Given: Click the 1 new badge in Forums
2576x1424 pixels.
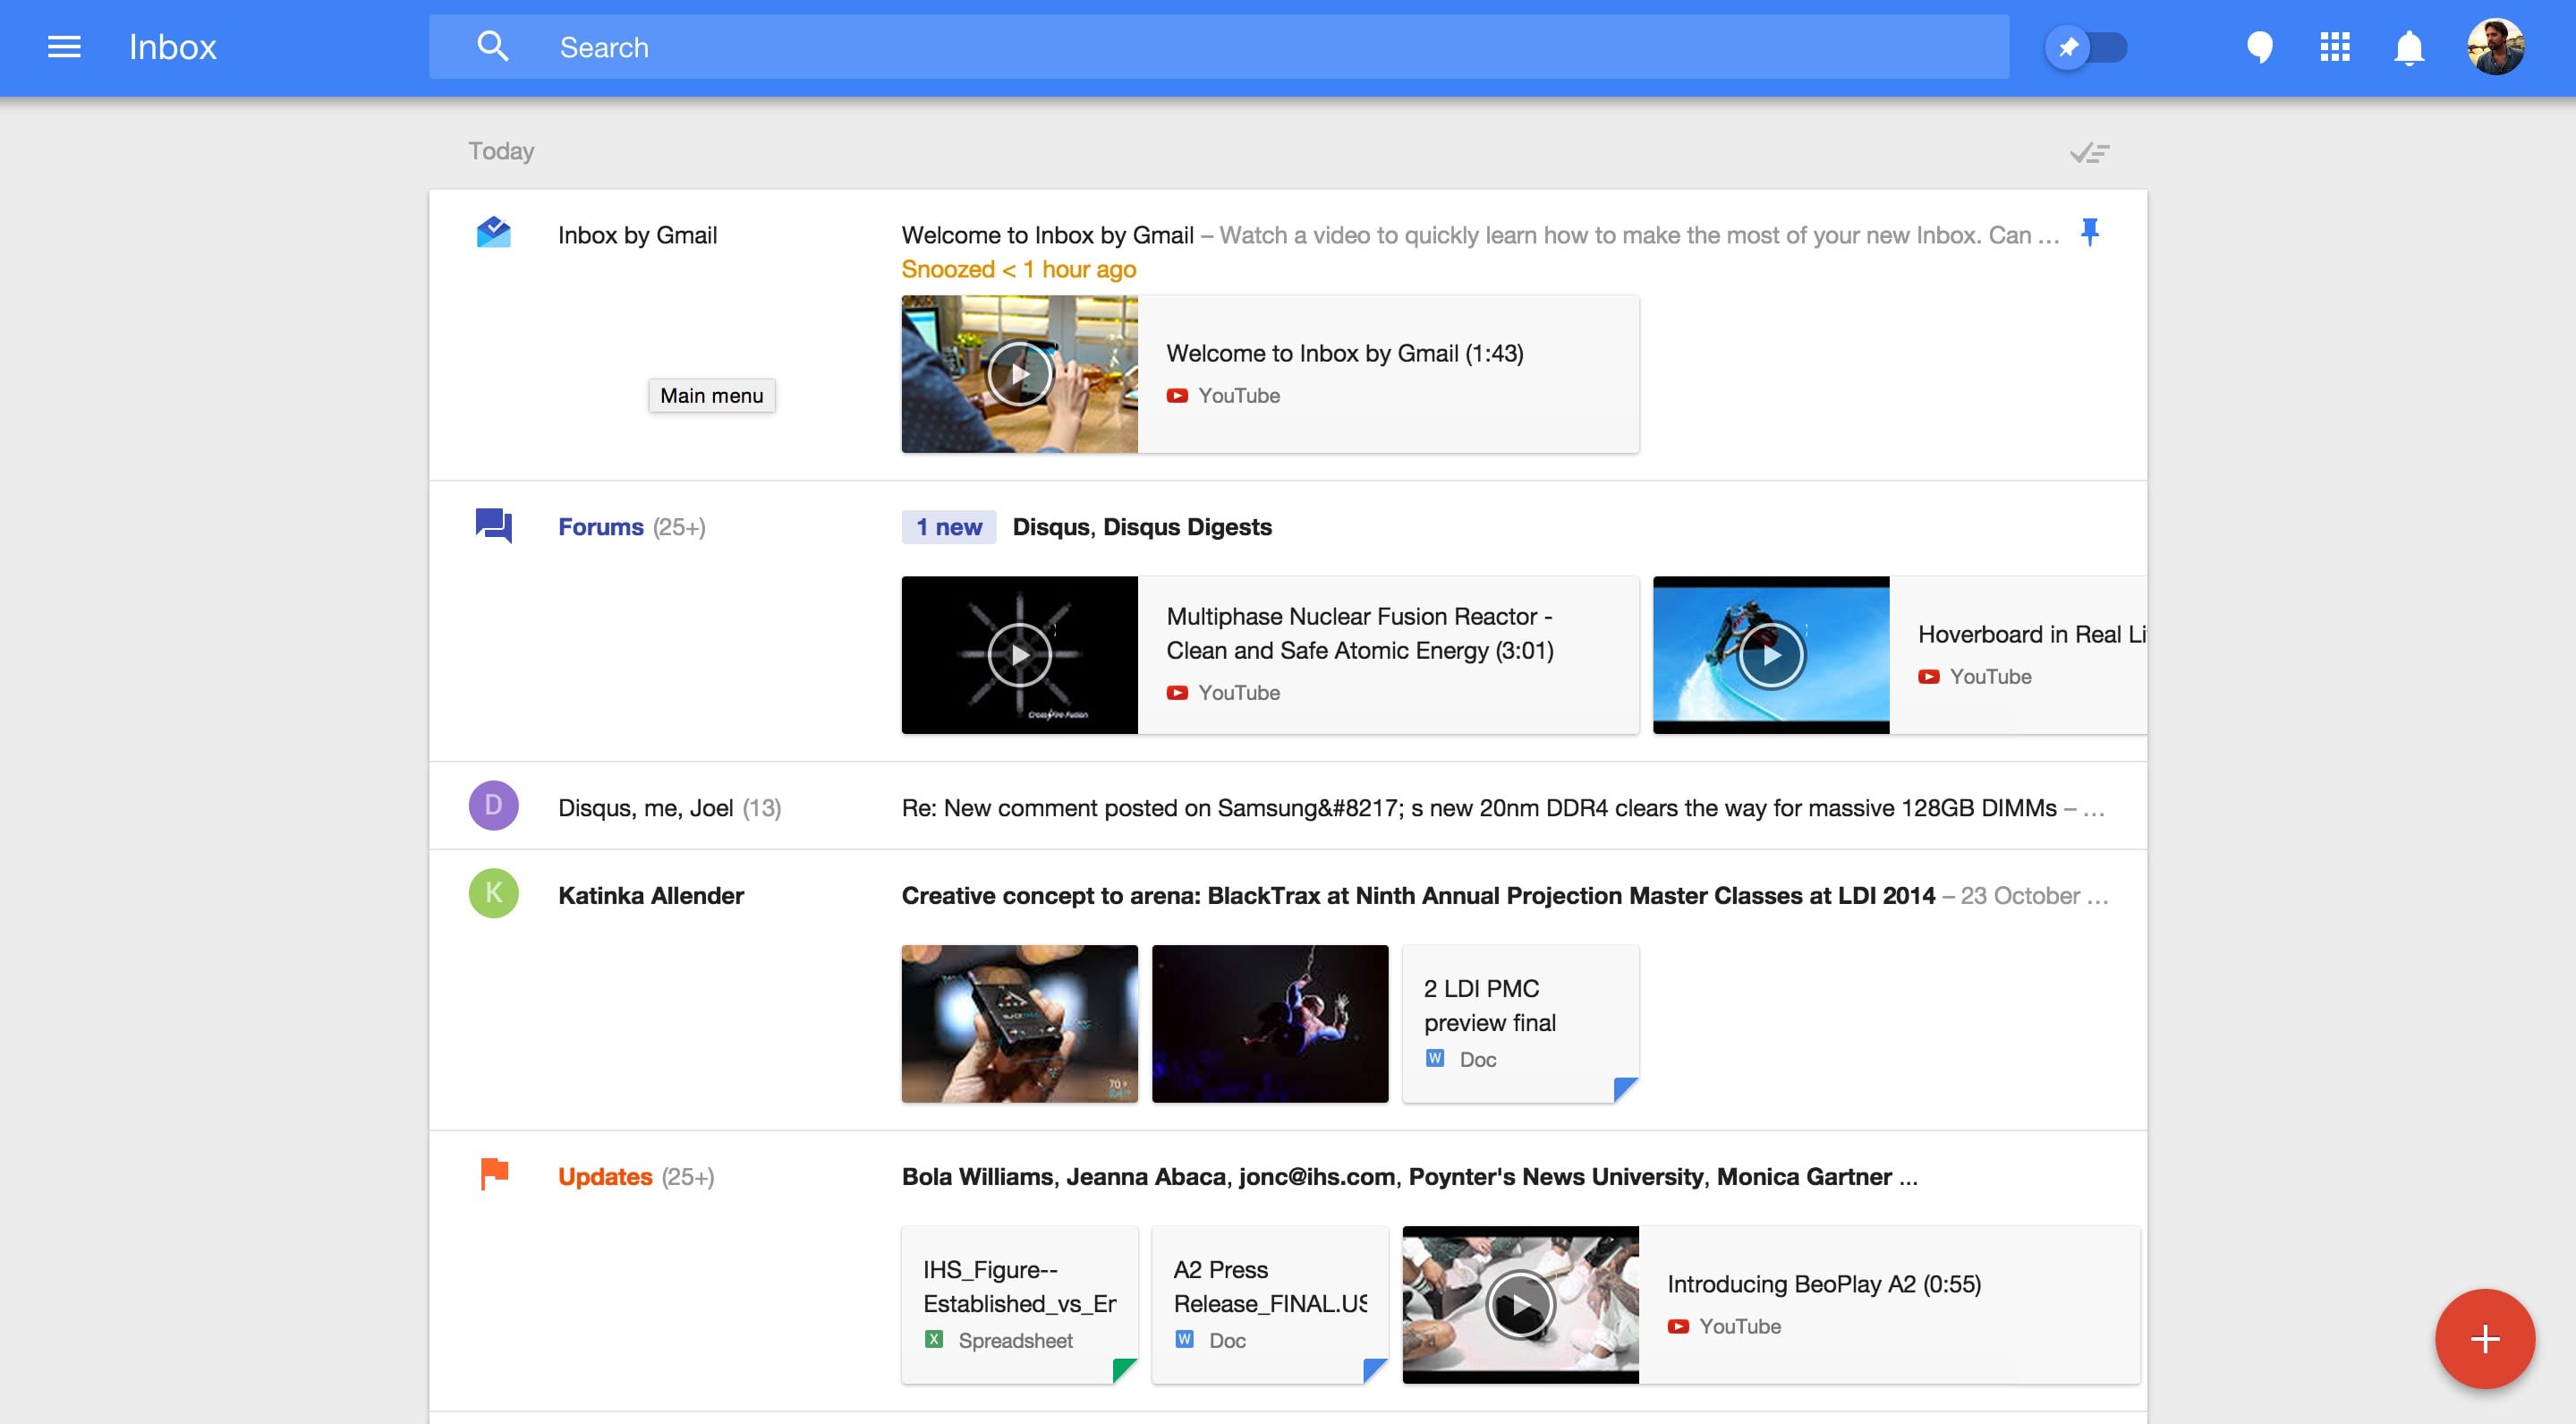Looking at the screenshot, I should click(x=948, y=527).
